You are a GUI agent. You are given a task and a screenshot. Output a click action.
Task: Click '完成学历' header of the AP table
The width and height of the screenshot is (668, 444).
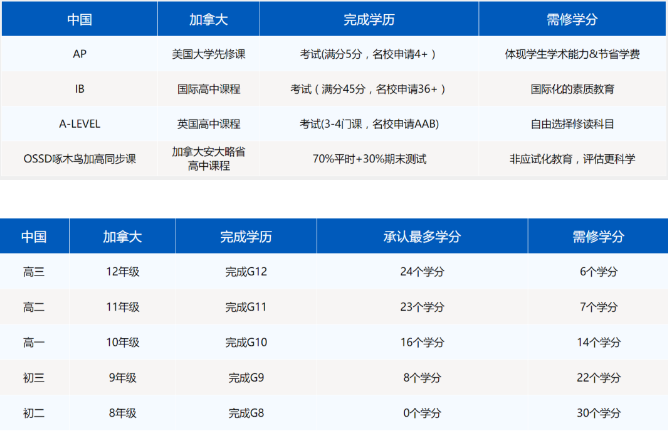369,19
